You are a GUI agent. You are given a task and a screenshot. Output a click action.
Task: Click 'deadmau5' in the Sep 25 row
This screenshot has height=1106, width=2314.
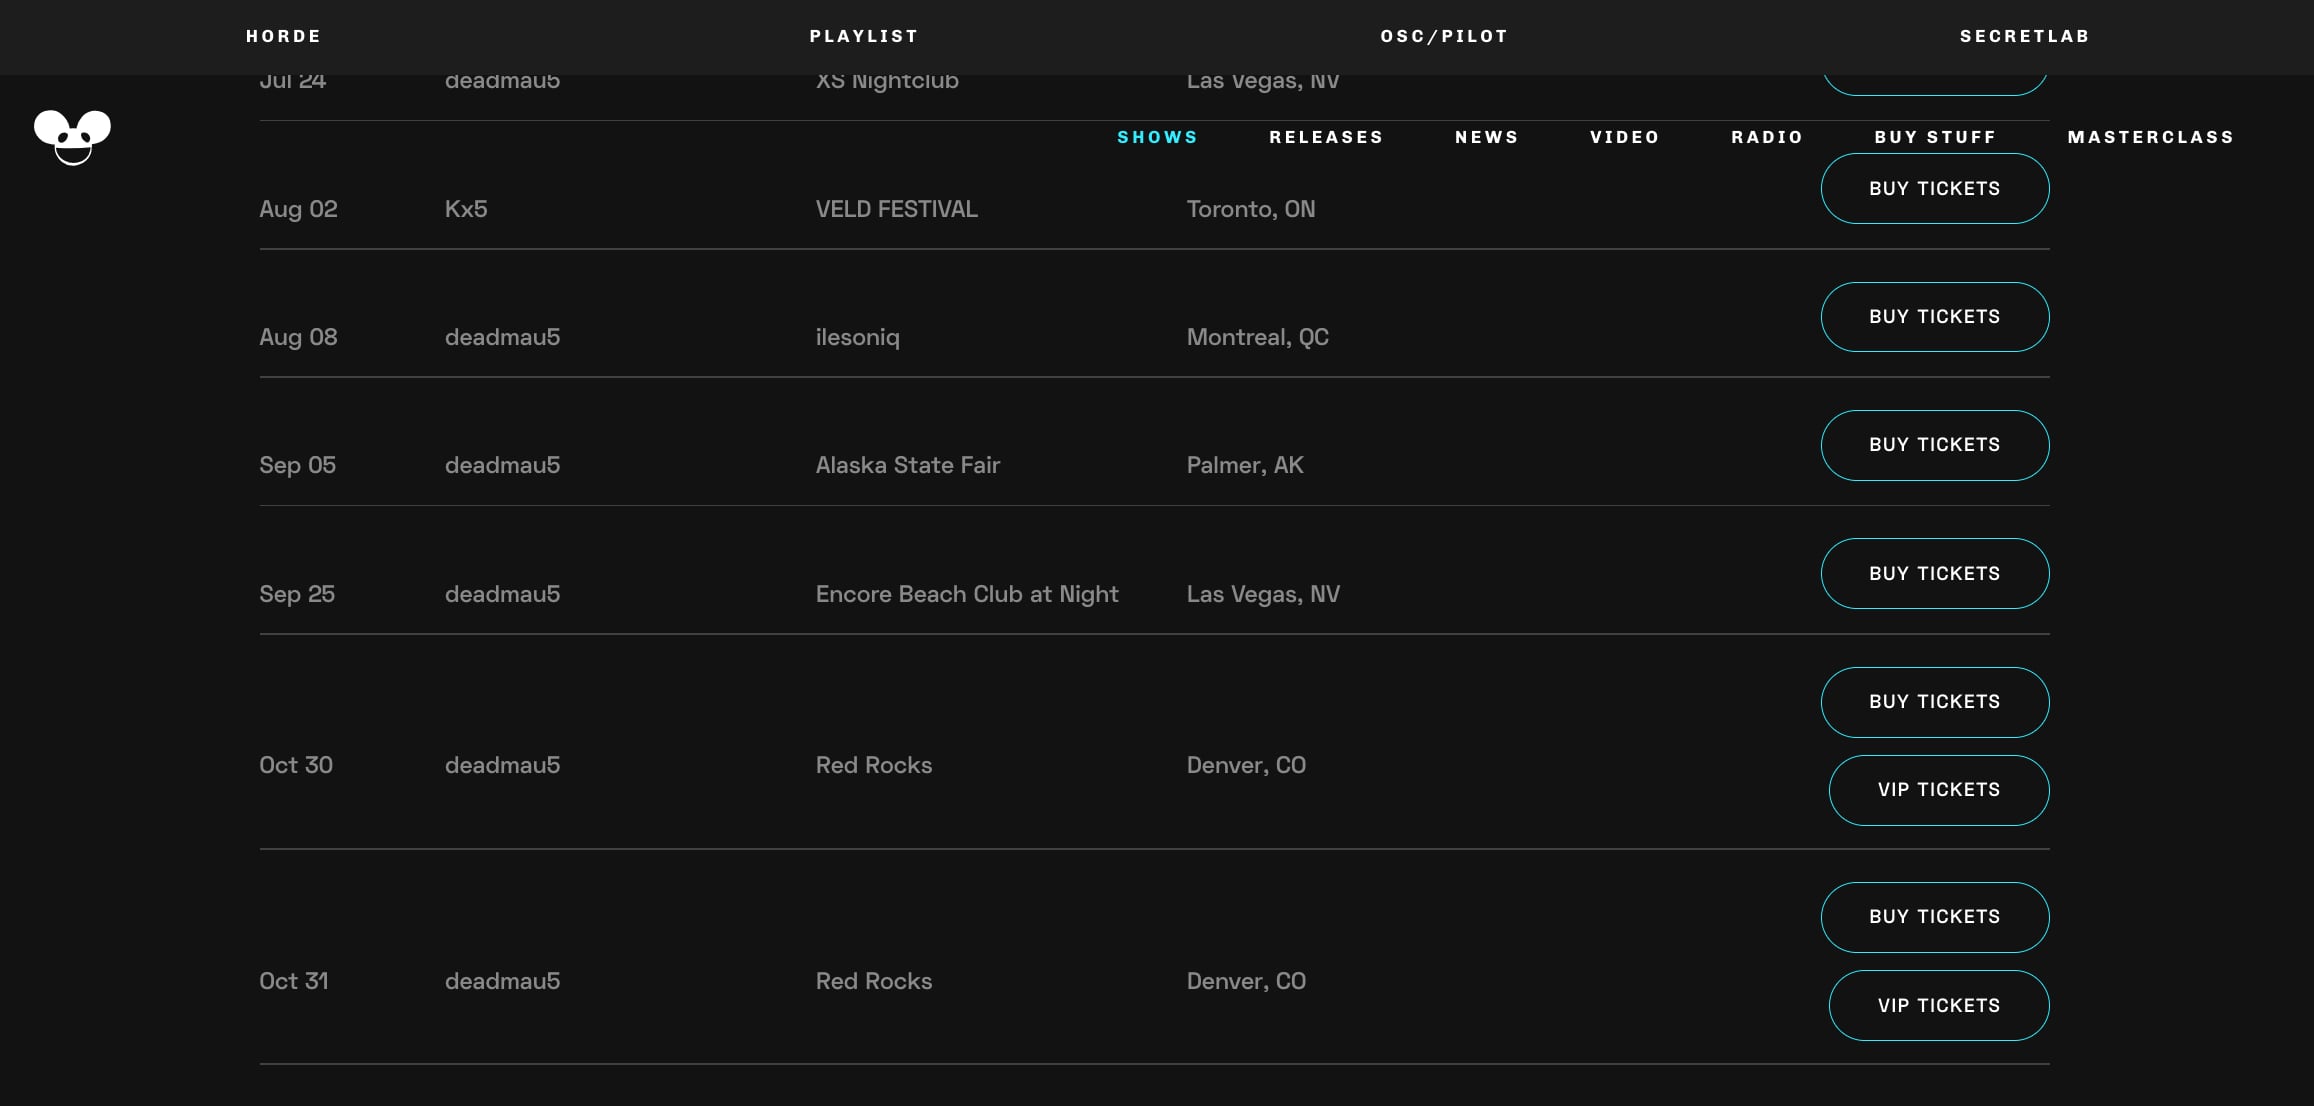(x=502, y=594)
